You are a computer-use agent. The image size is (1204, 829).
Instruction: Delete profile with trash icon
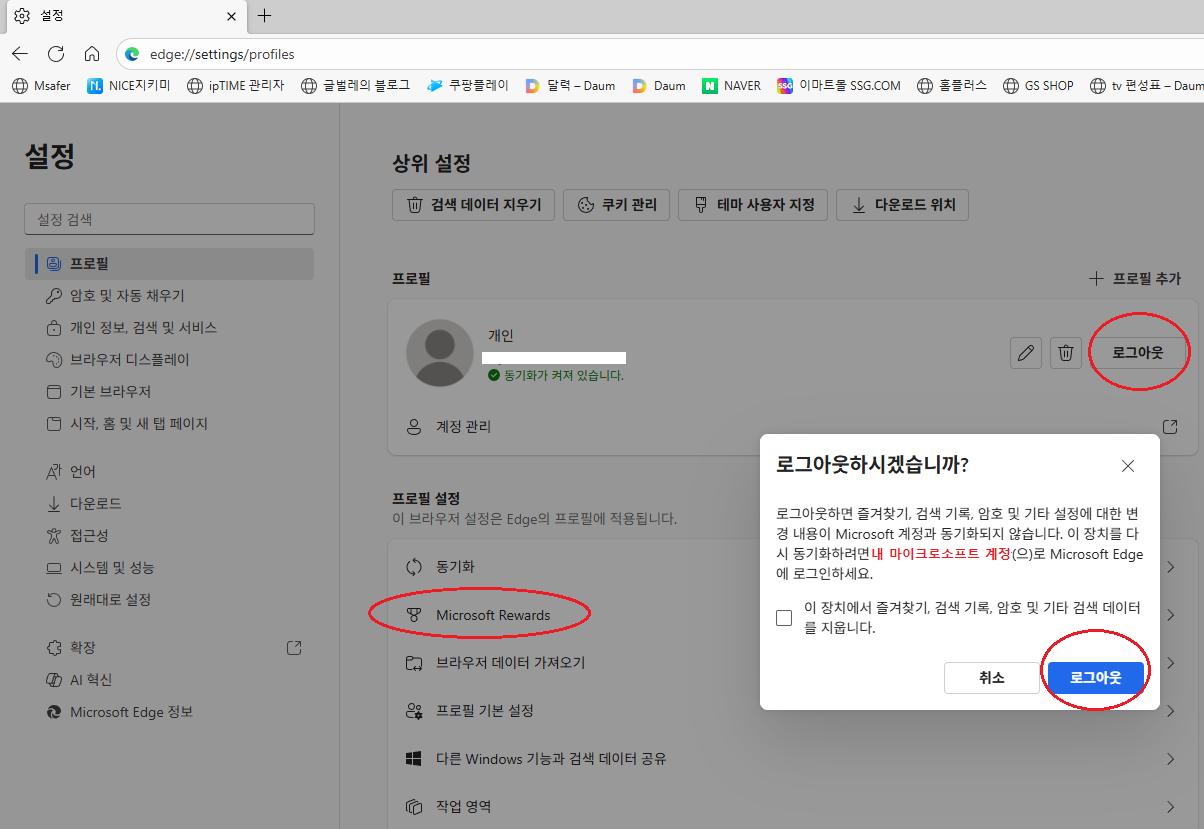(x=1066, y=353)
